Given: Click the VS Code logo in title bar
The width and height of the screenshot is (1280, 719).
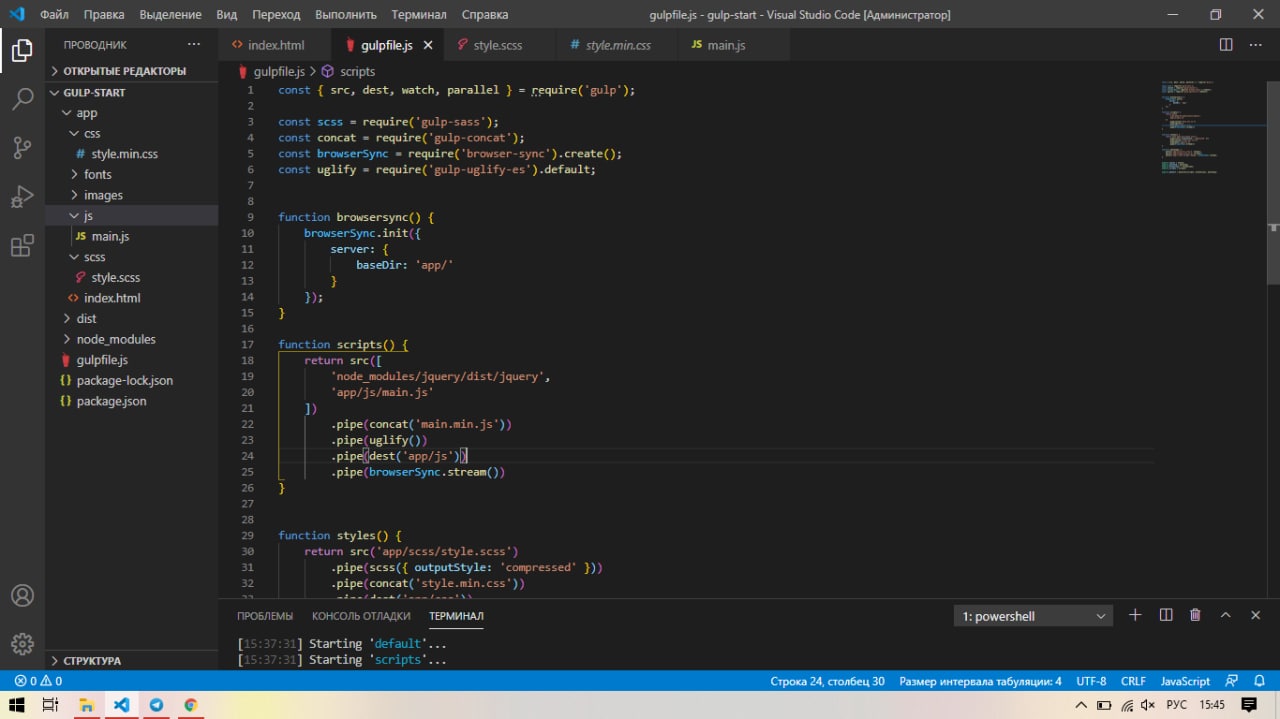Looking at the screenshot, I should (16, 14).
